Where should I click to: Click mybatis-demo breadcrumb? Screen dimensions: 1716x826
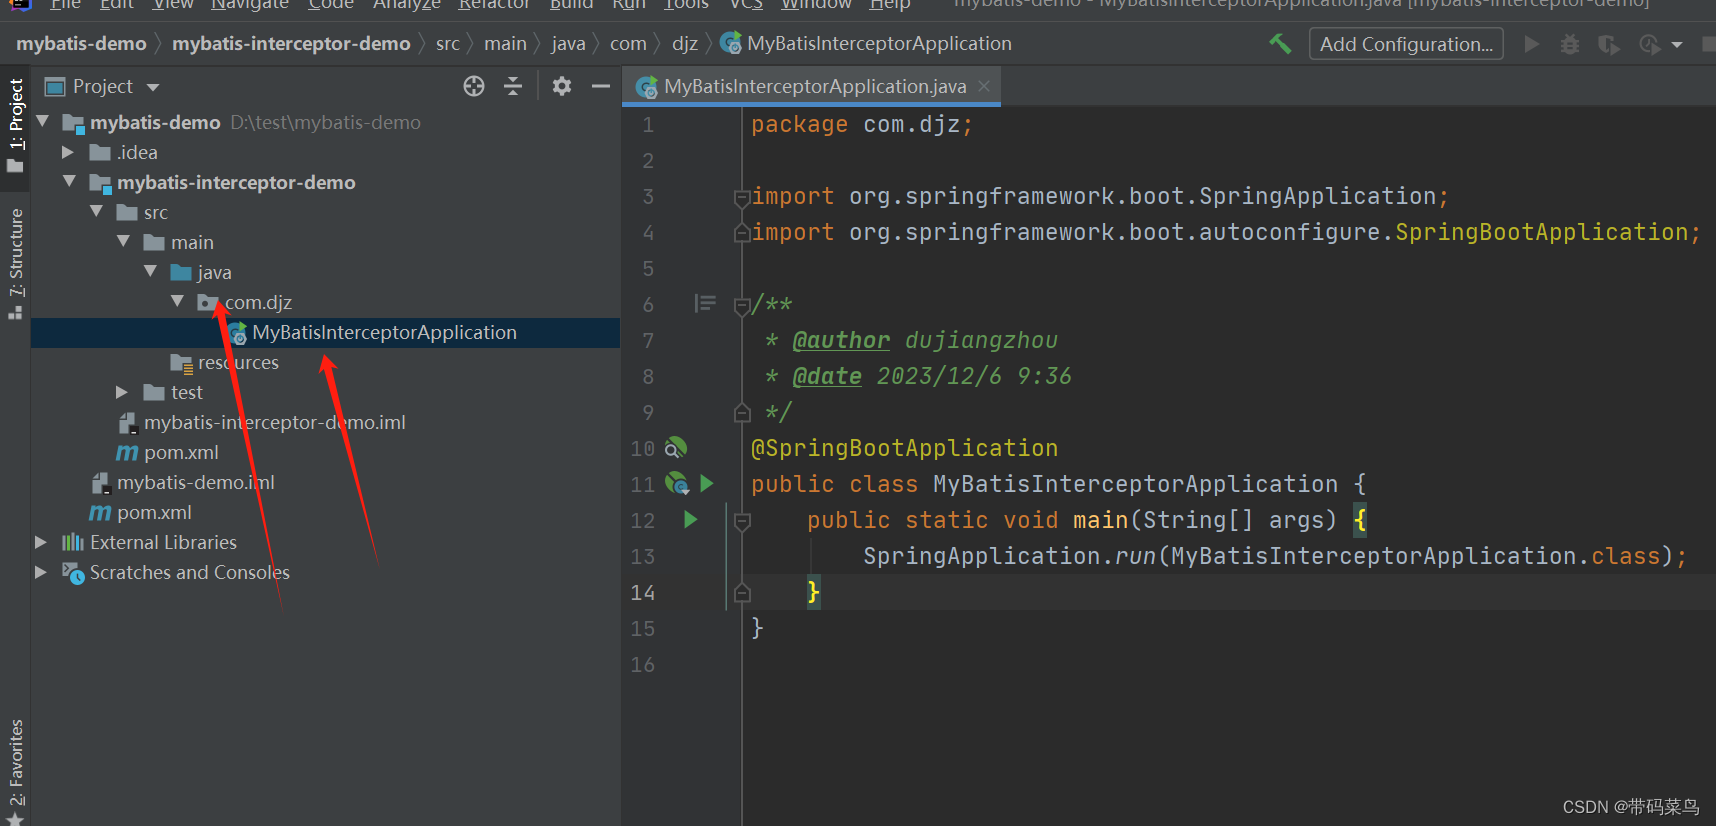81,43
